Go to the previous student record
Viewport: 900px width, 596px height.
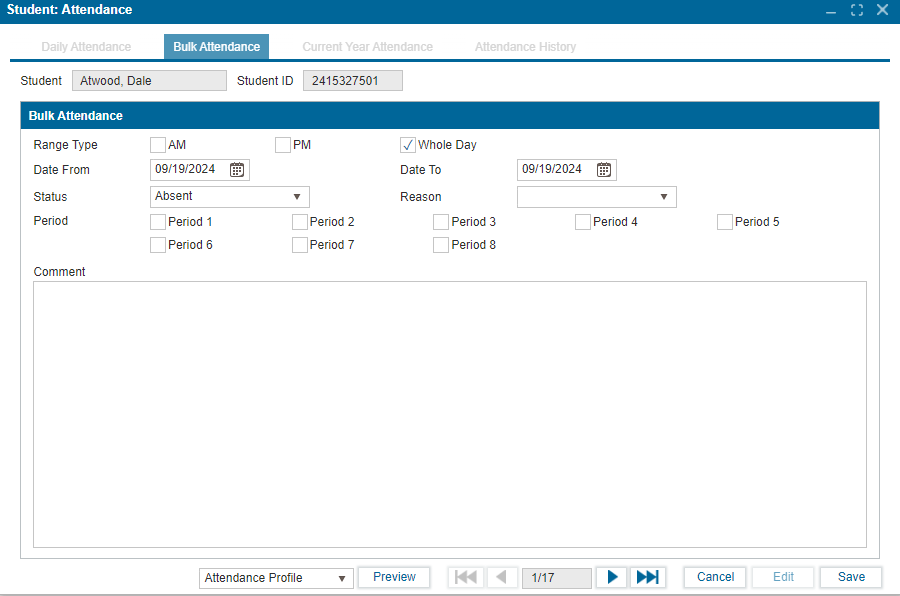[502, 577]
